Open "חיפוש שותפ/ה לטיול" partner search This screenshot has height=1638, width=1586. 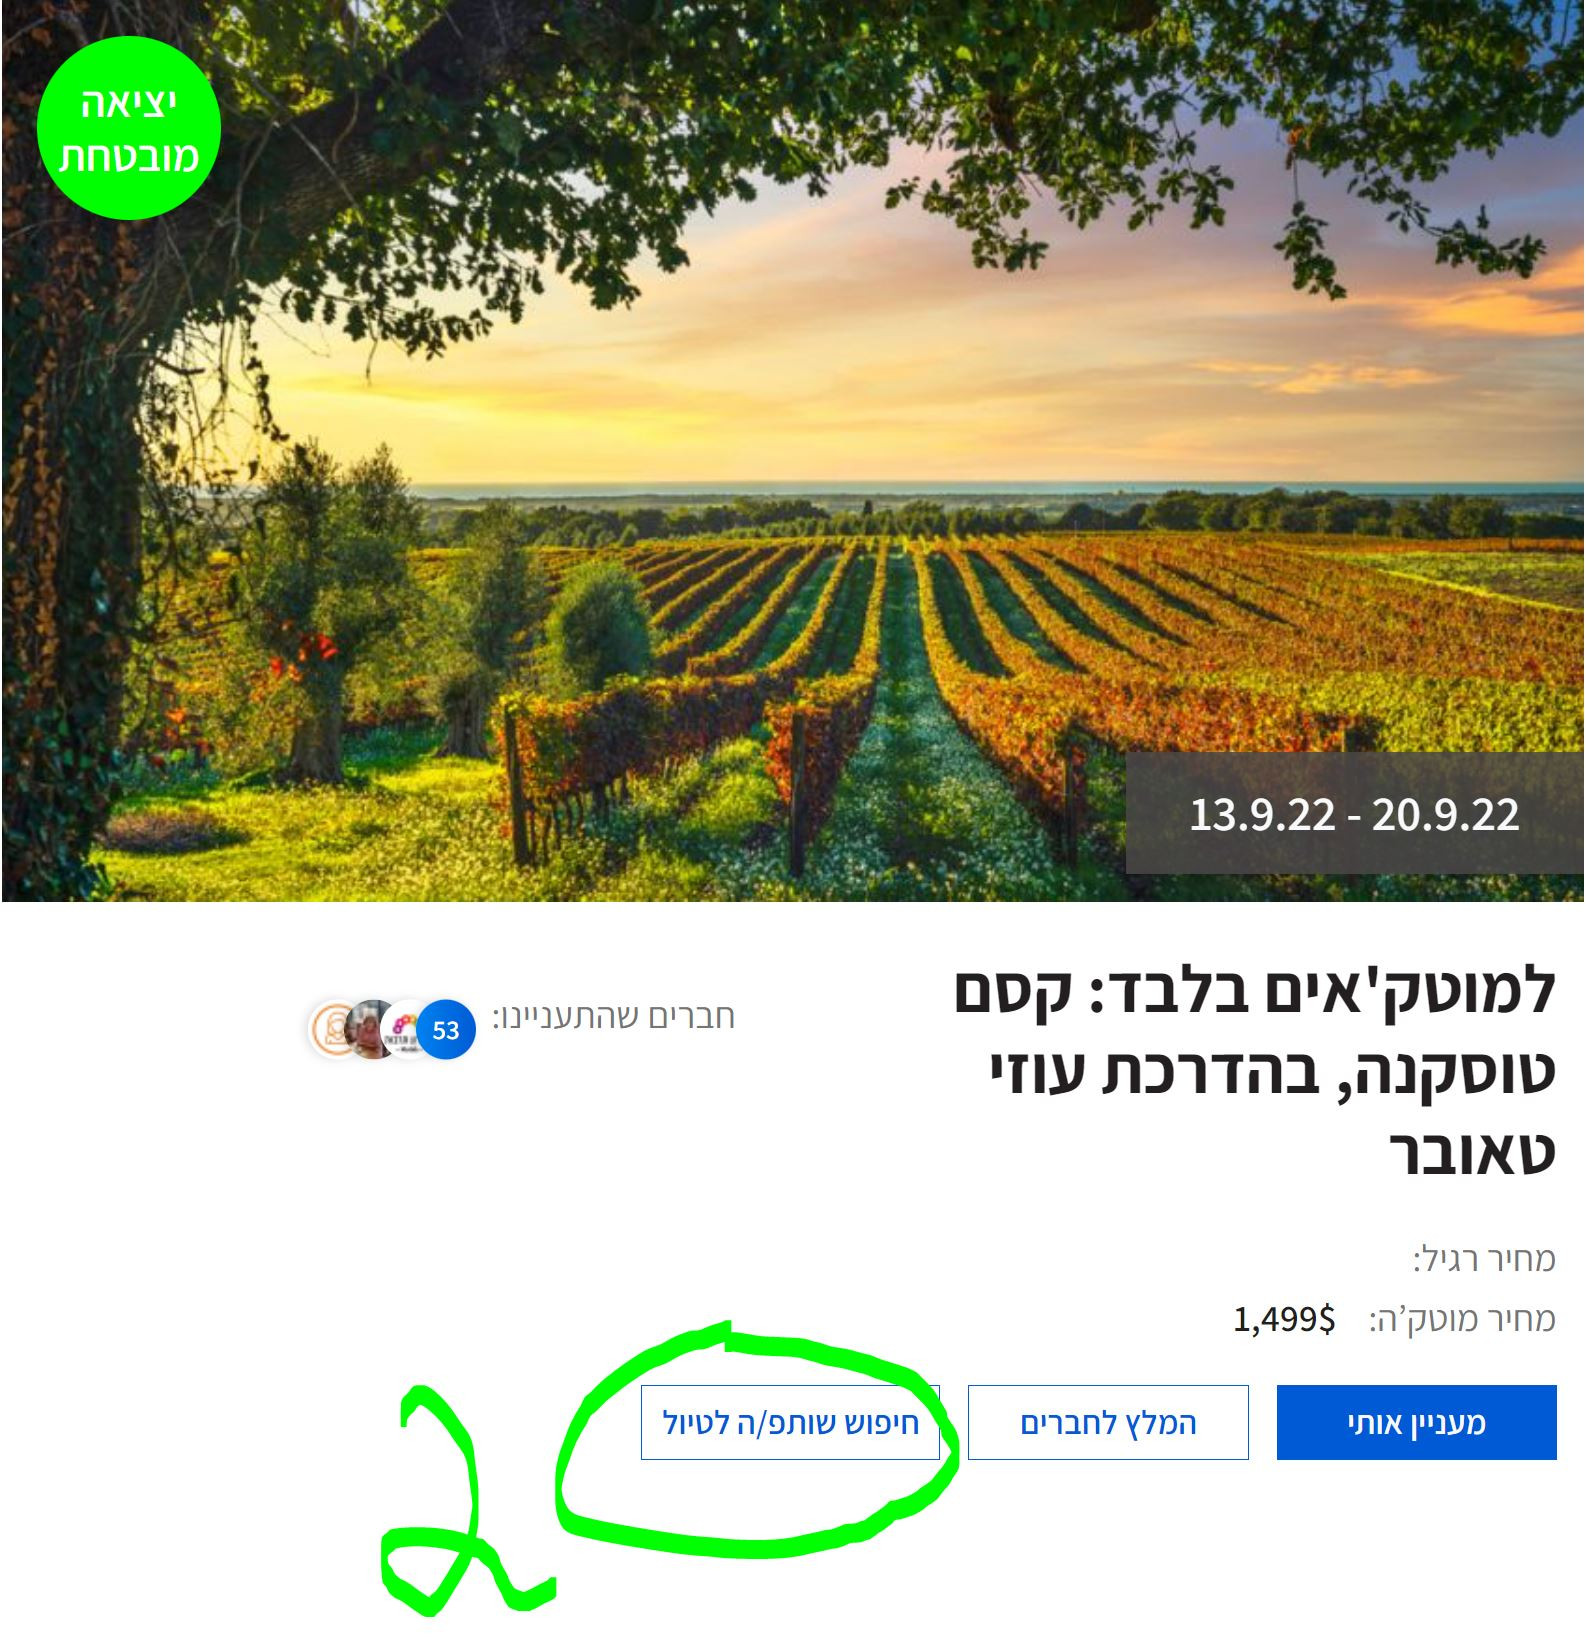coord(790,1422)
